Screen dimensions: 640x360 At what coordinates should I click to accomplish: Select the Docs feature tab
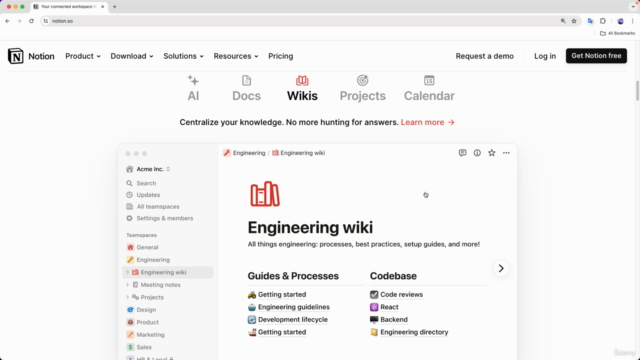click(x=246, y=88)
